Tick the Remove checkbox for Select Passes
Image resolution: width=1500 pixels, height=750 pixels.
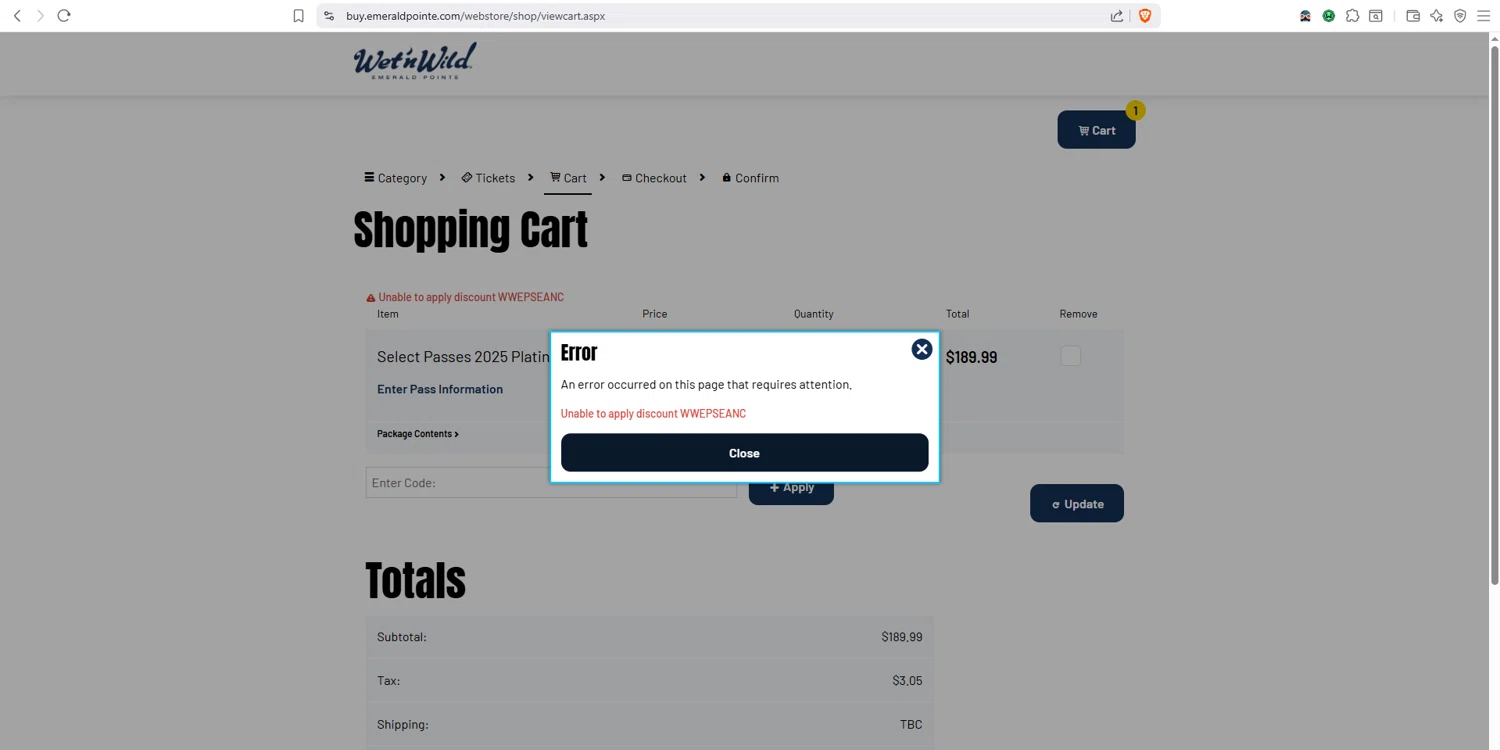[1070, 356]
